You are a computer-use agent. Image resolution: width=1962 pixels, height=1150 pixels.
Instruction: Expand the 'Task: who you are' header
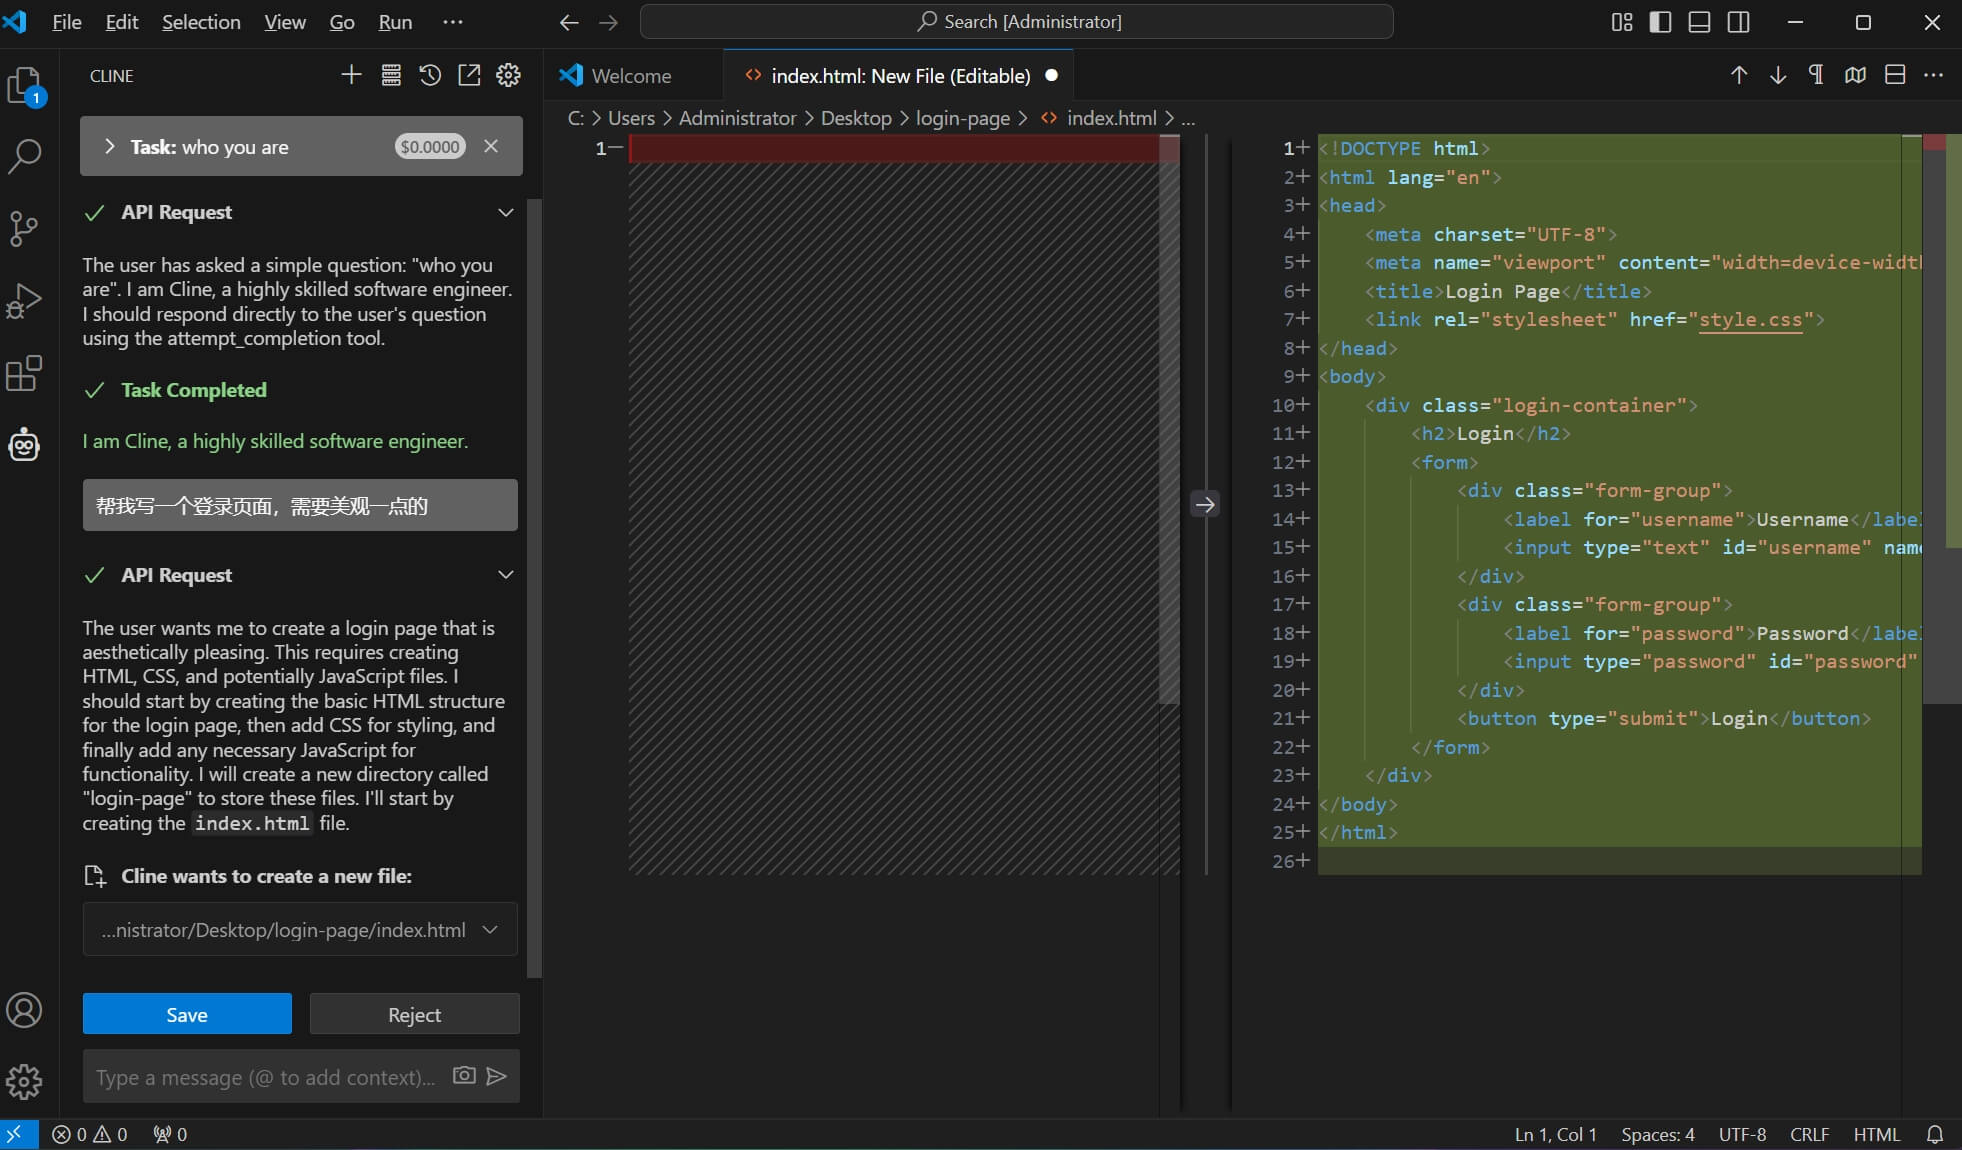110,147
